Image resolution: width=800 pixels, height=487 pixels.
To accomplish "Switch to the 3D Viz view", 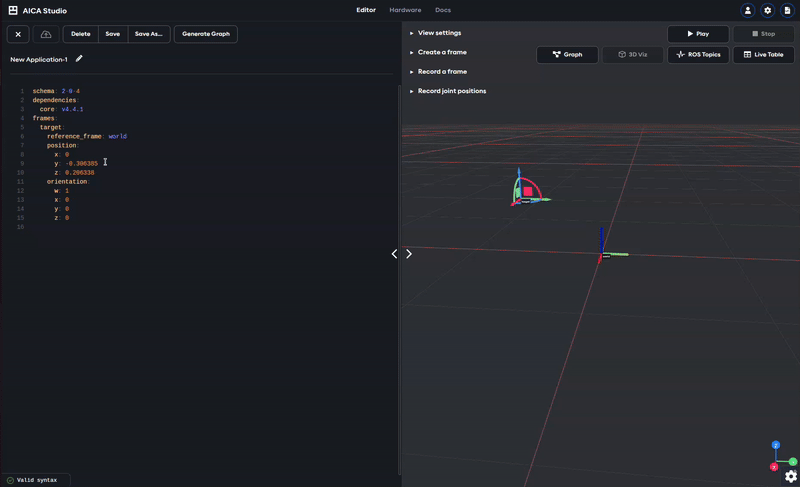I will point(633,55).
